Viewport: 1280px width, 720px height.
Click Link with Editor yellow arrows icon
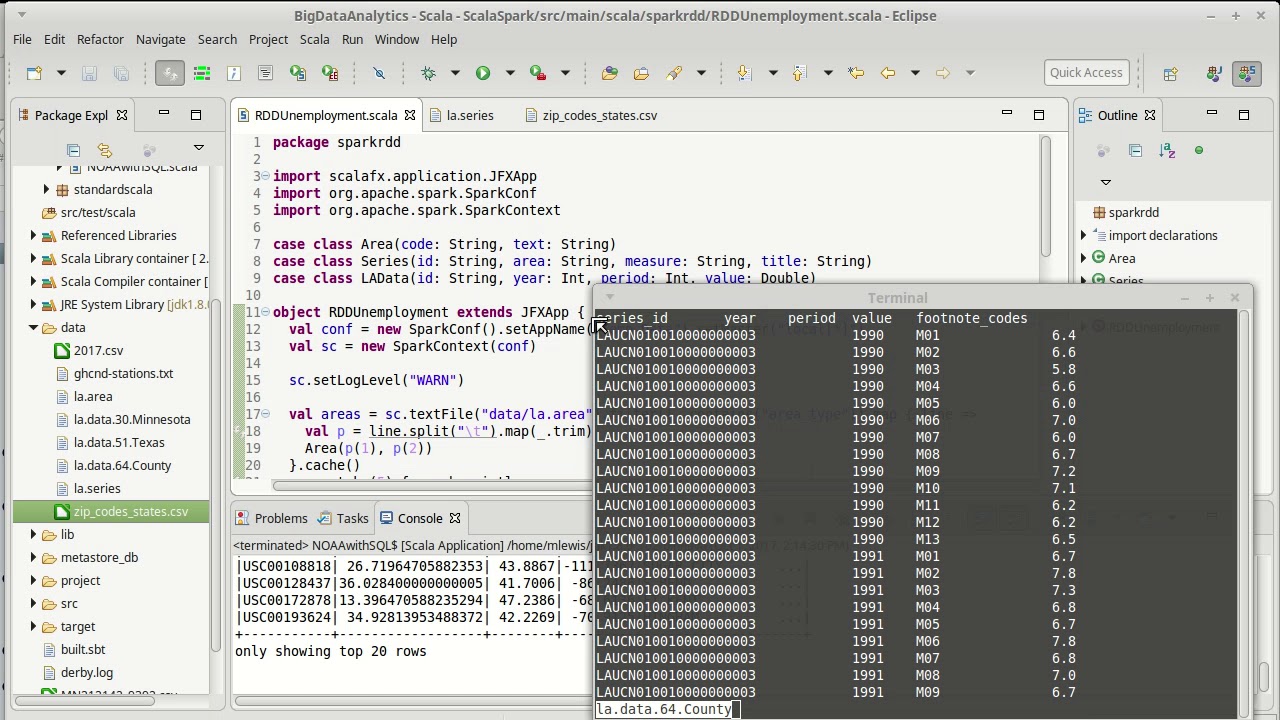point(104,150)
